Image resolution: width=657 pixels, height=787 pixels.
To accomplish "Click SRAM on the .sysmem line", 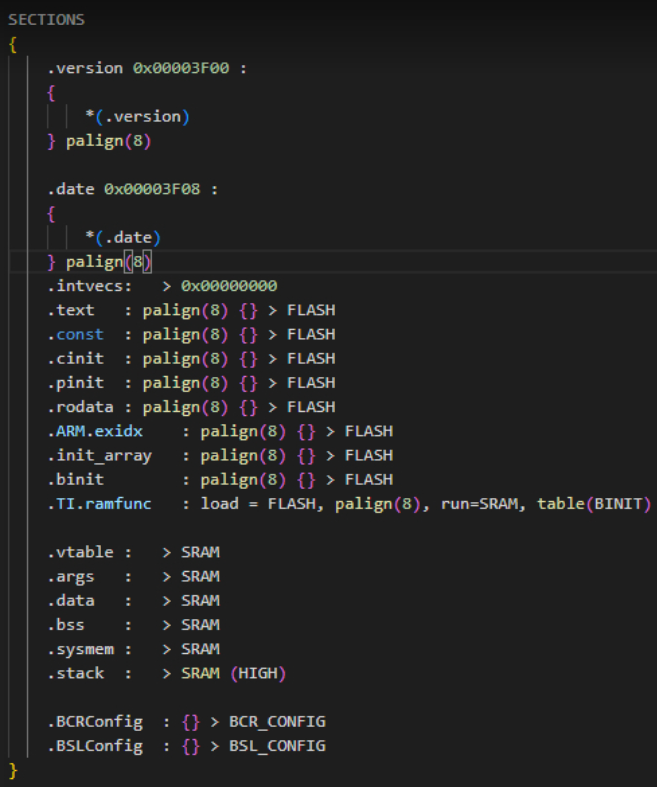I will (x=200, y=649).
